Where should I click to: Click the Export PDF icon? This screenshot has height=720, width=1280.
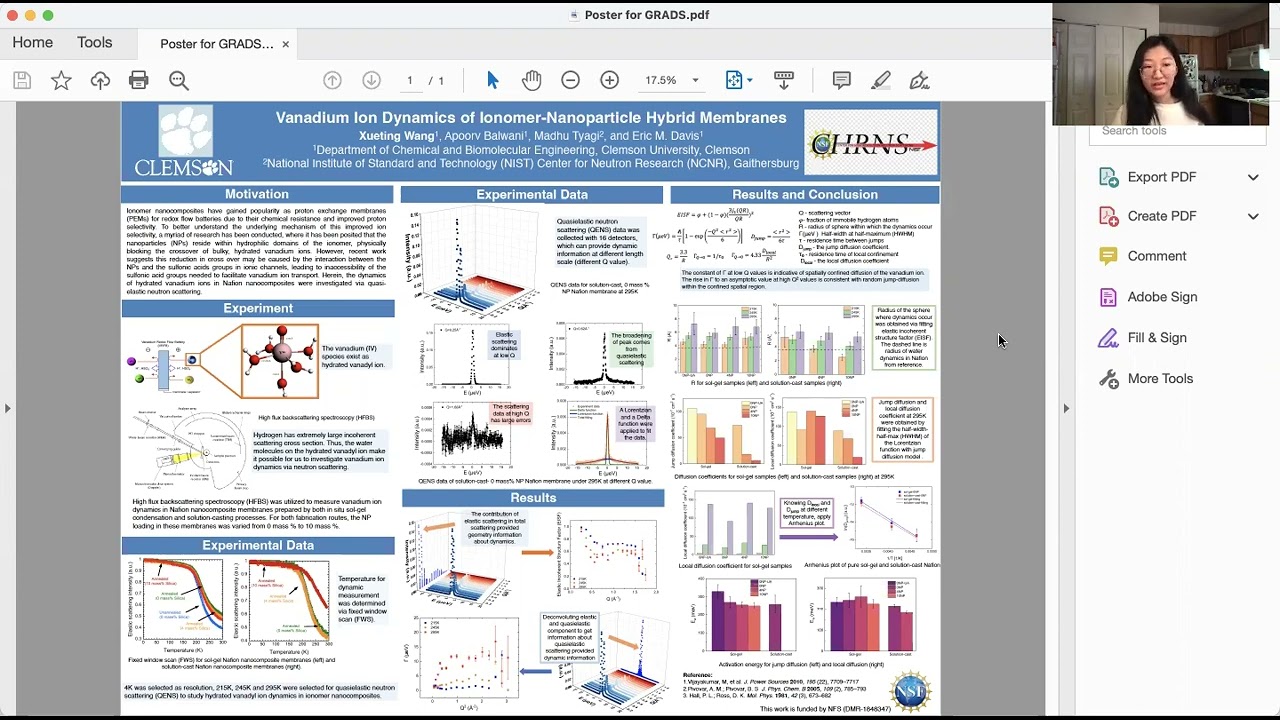click(1108, 177)
